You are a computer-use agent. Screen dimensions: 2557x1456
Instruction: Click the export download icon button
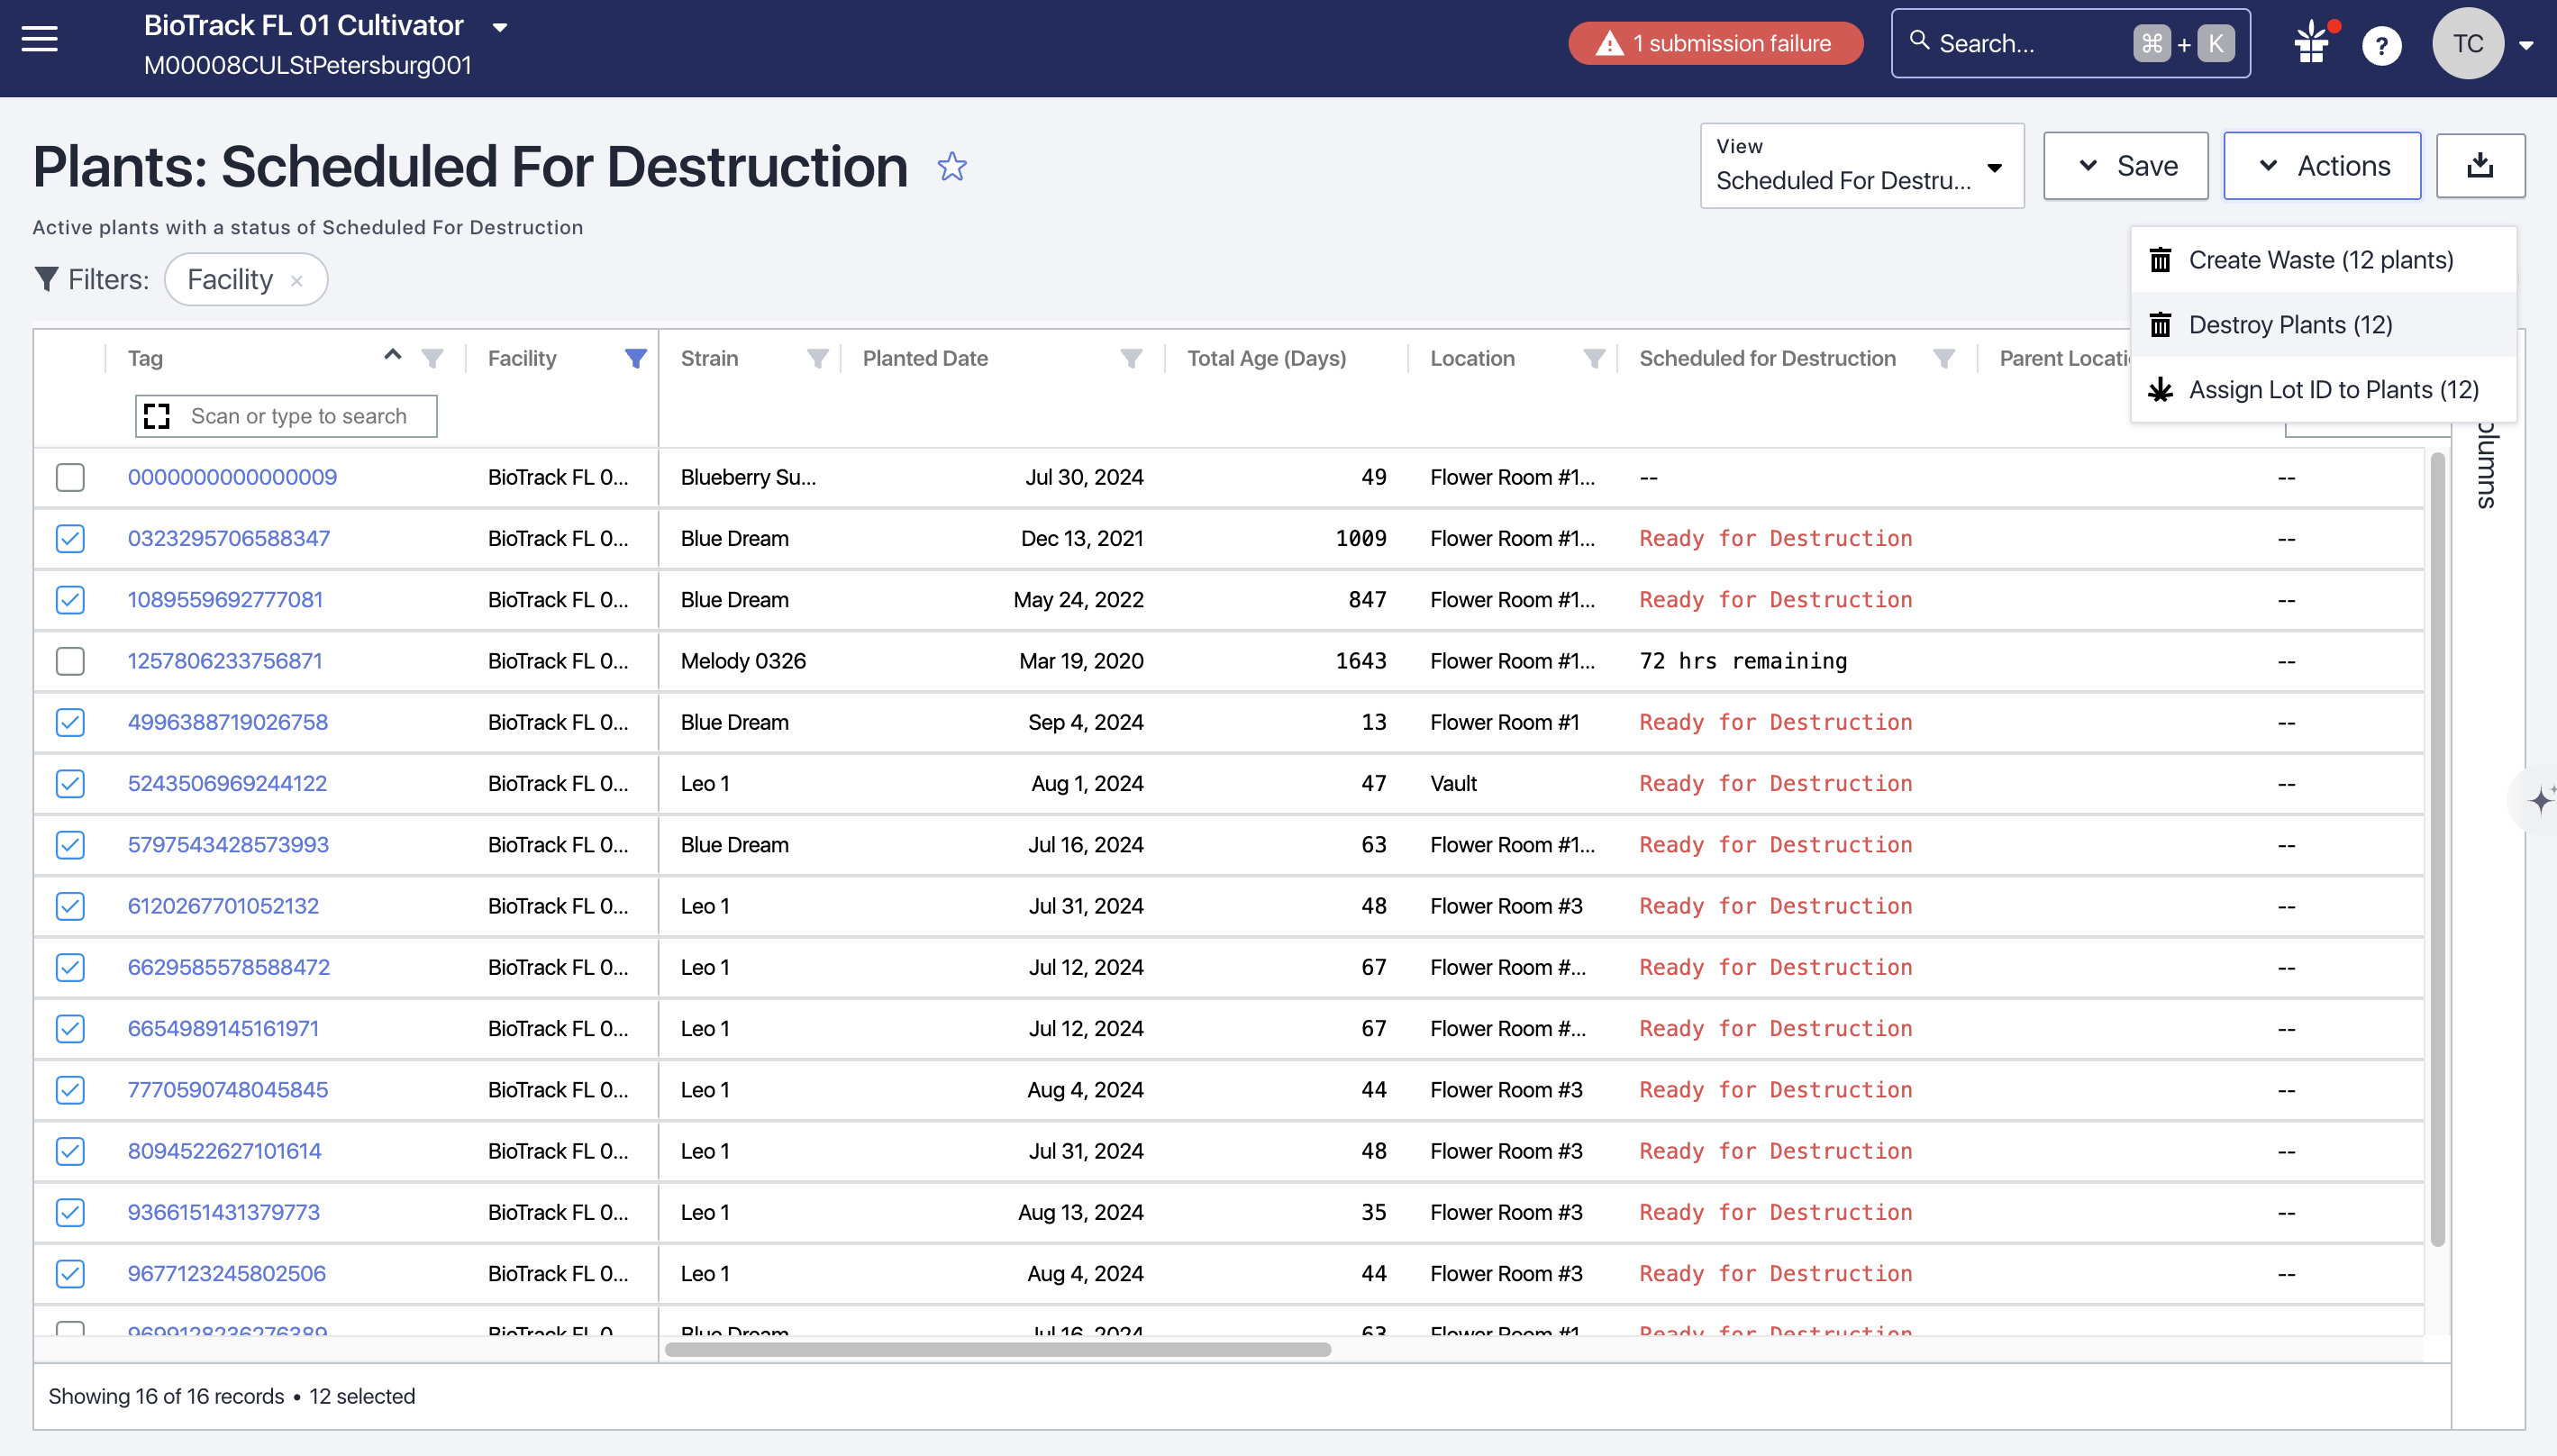coord(2480,165)
